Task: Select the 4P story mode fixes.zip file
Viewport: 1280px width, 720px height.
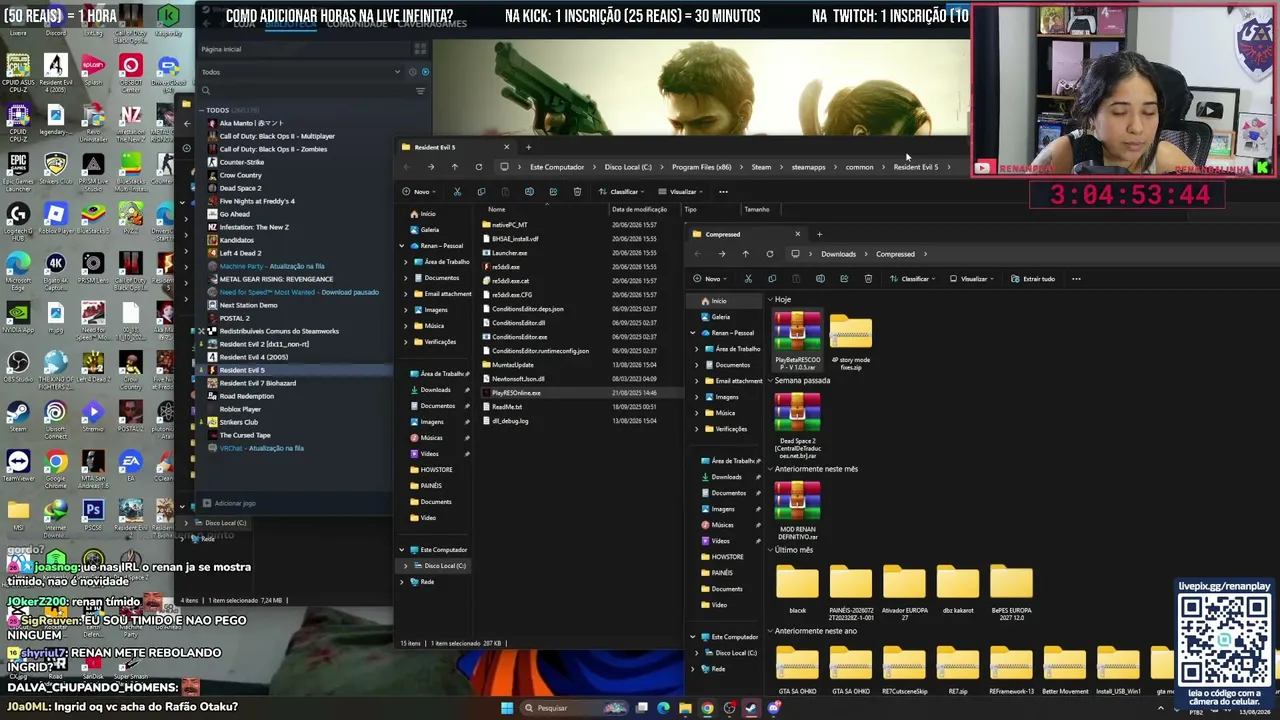Action: pos(850,343)
